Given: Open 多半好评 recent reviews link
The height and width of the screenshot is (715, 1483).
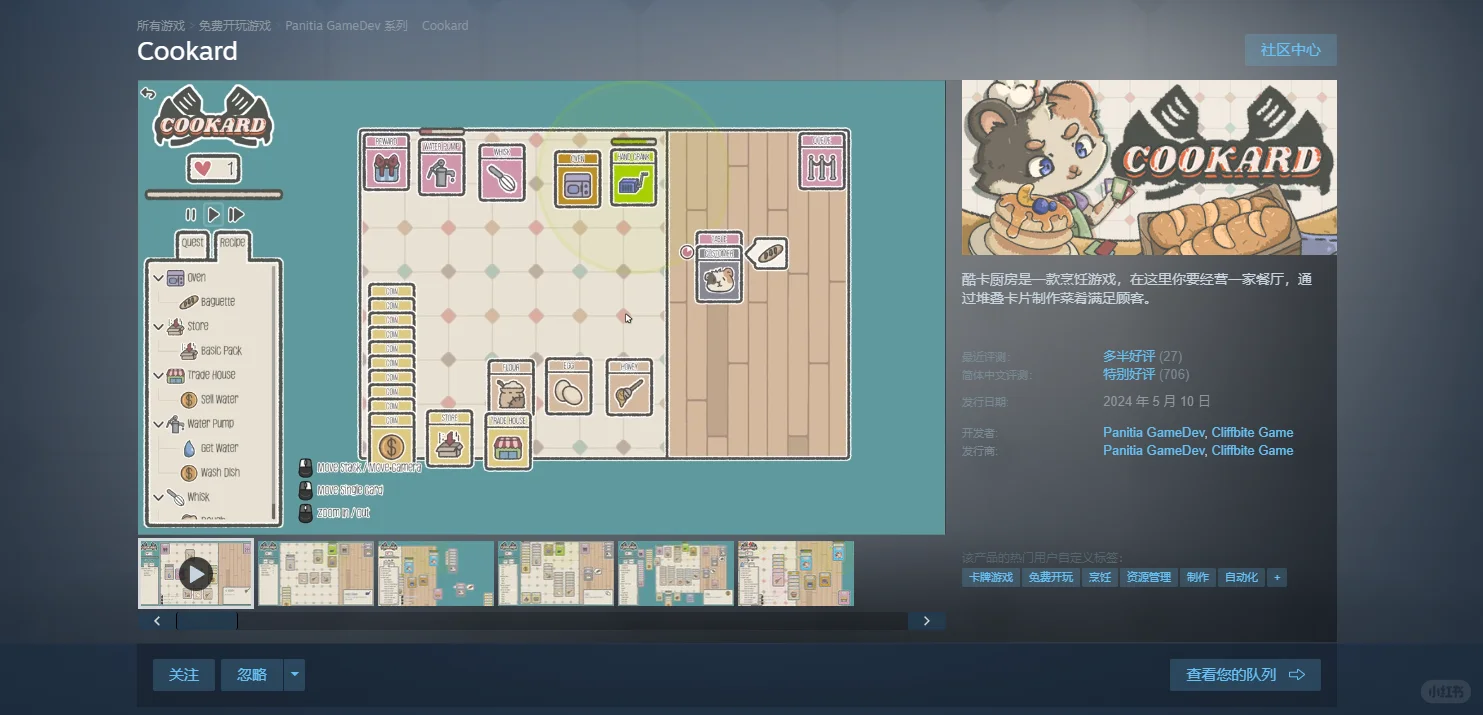Looking at the screenshot, I should (1129, 356).
